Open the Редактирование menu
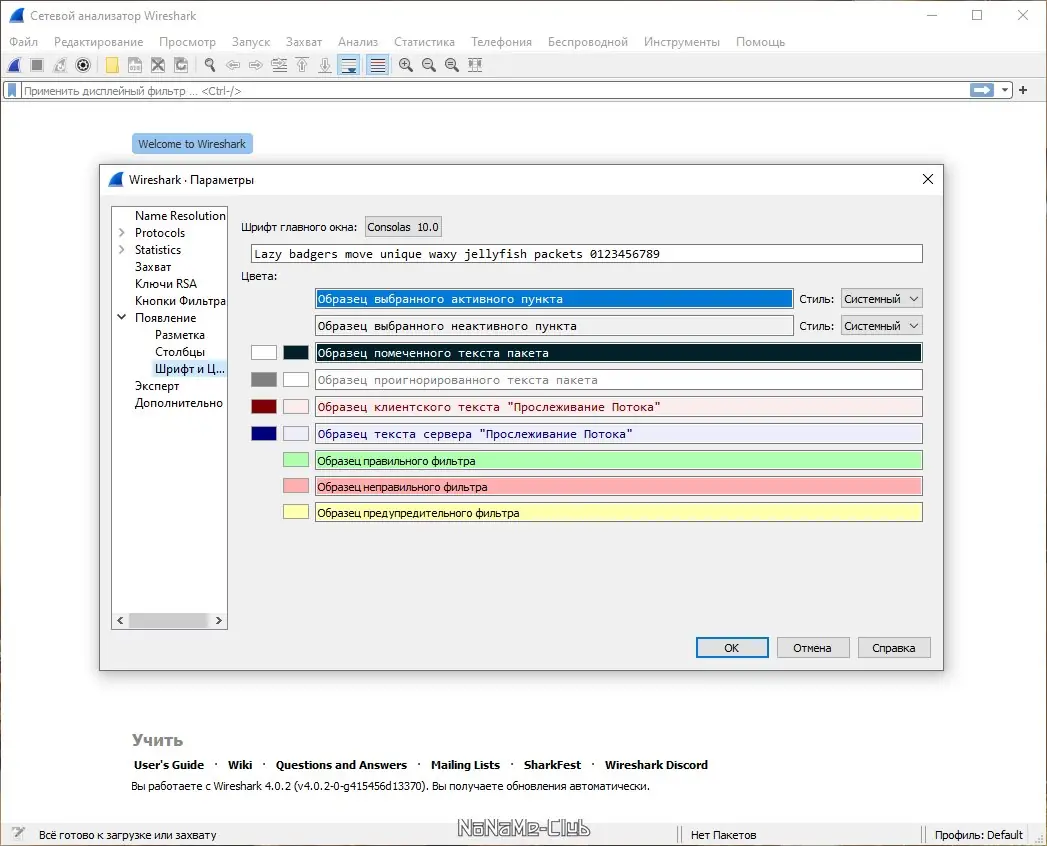This screenshot has width=1047, height=846. (98, 41)
